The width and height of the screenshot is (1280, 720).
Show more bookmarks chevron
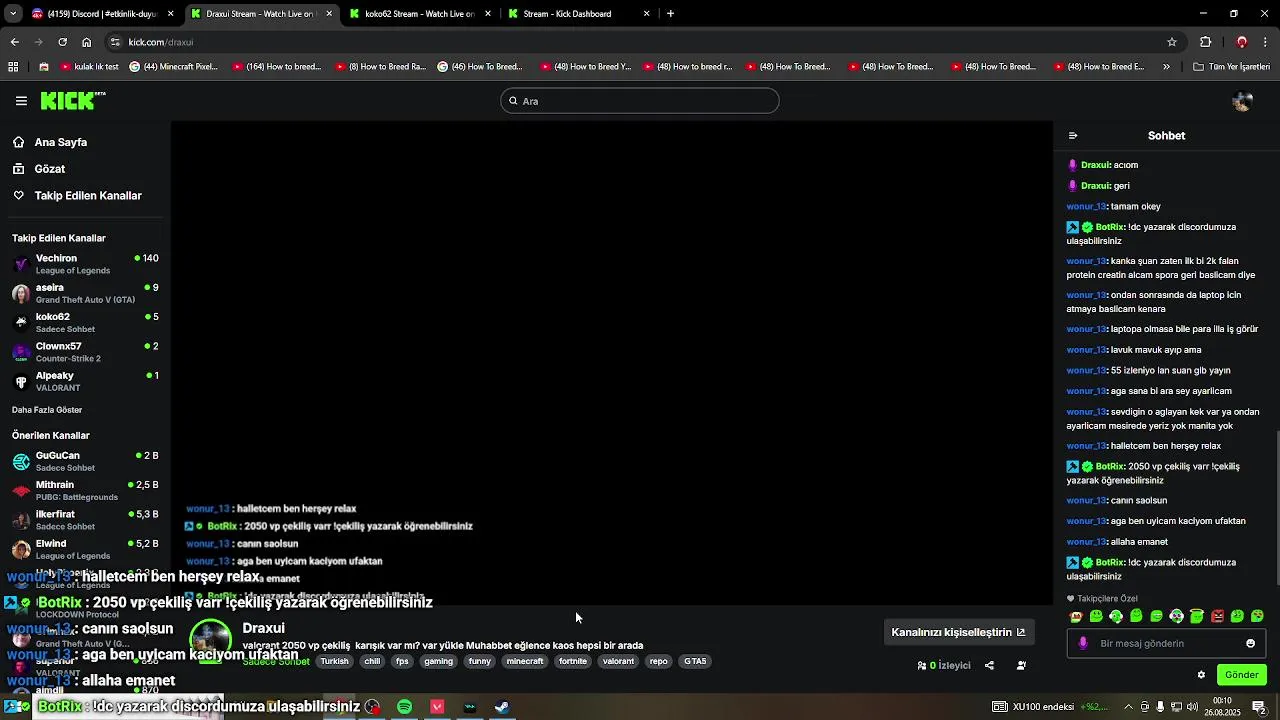point(1166,67)
